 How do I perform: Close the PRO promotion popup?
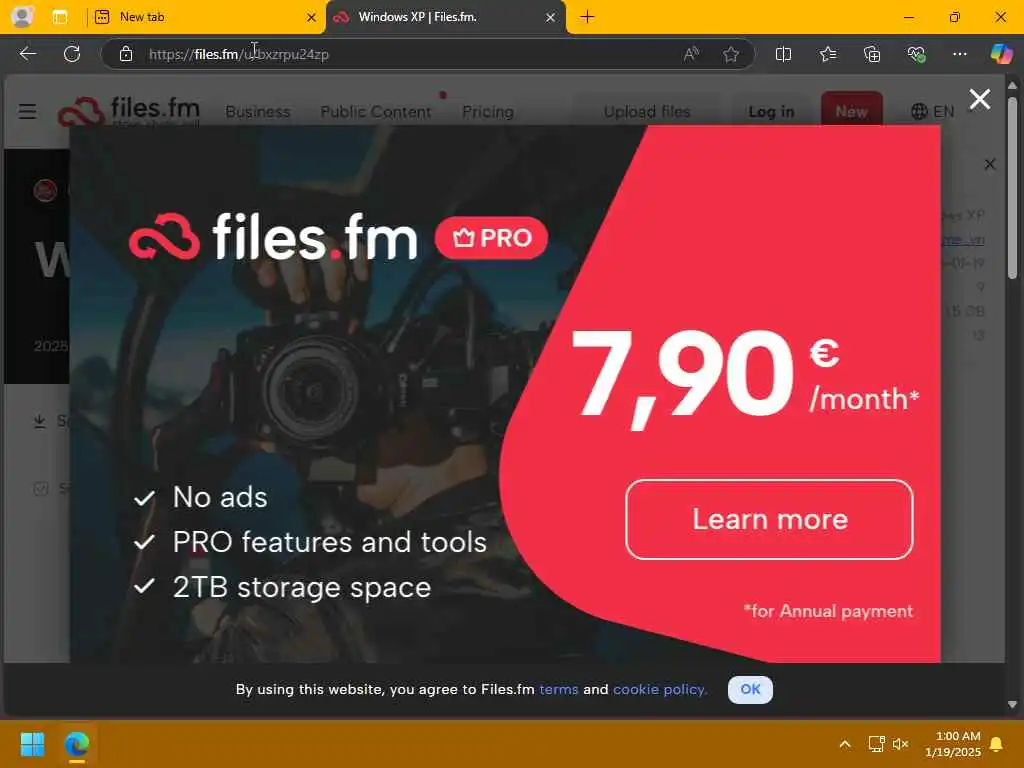click(x=980, y=99)
